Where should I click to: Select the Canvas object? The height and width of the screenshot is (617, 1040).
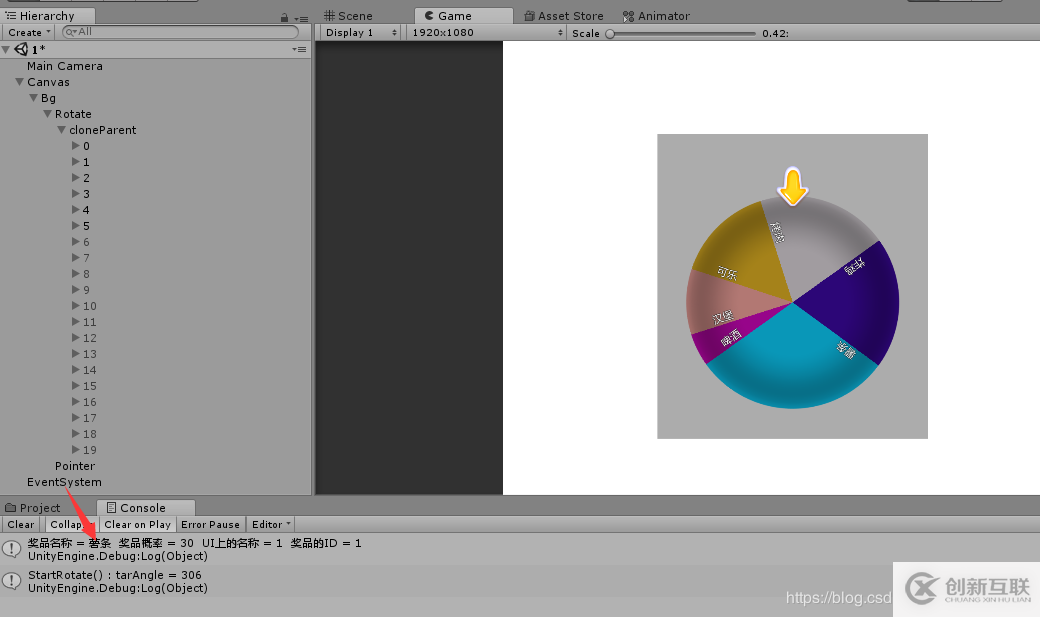tap(48, 82)
